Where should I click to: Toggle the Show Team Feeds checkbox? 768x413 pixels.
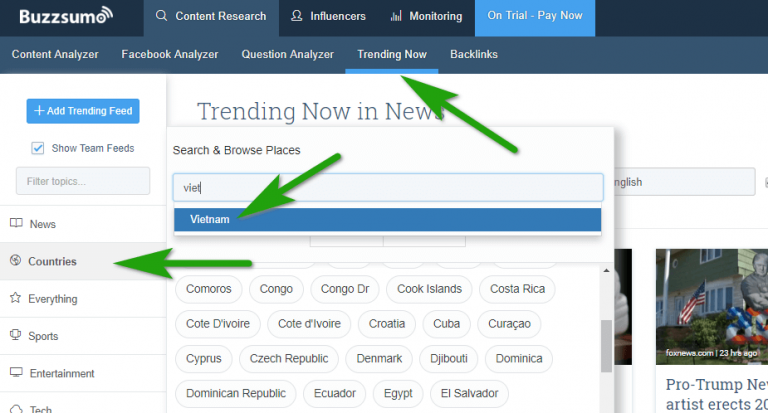tap(38, 148)
